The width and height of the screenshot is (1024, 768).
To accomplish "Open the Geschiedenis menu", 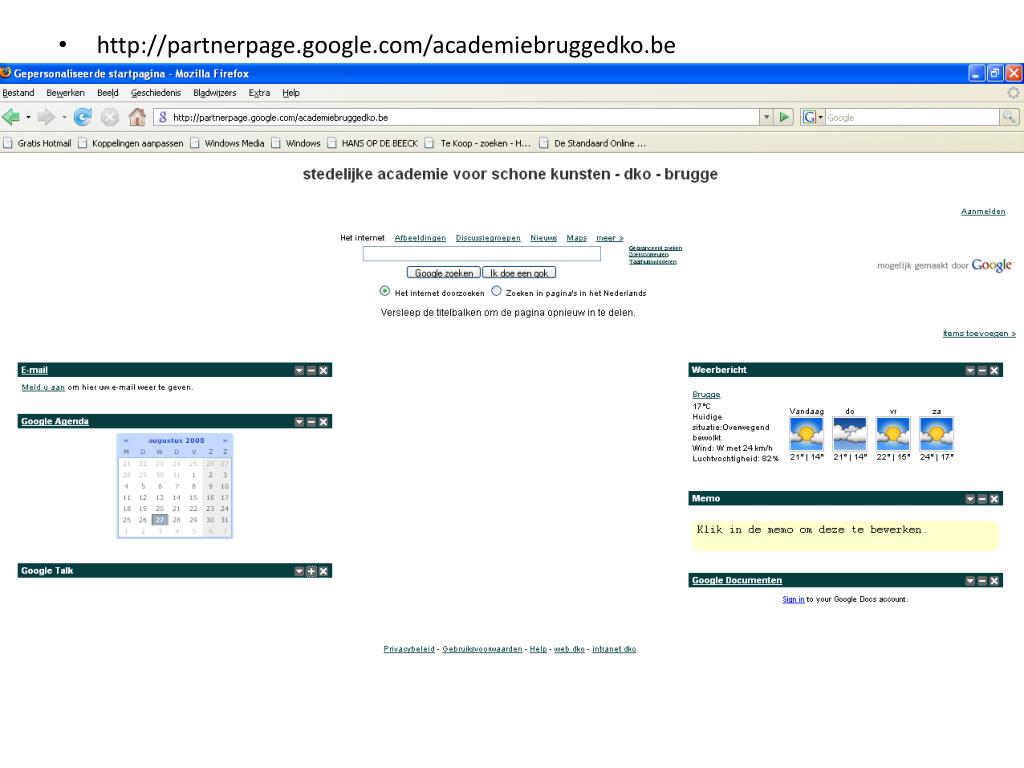I will click(x=155, y=93).
